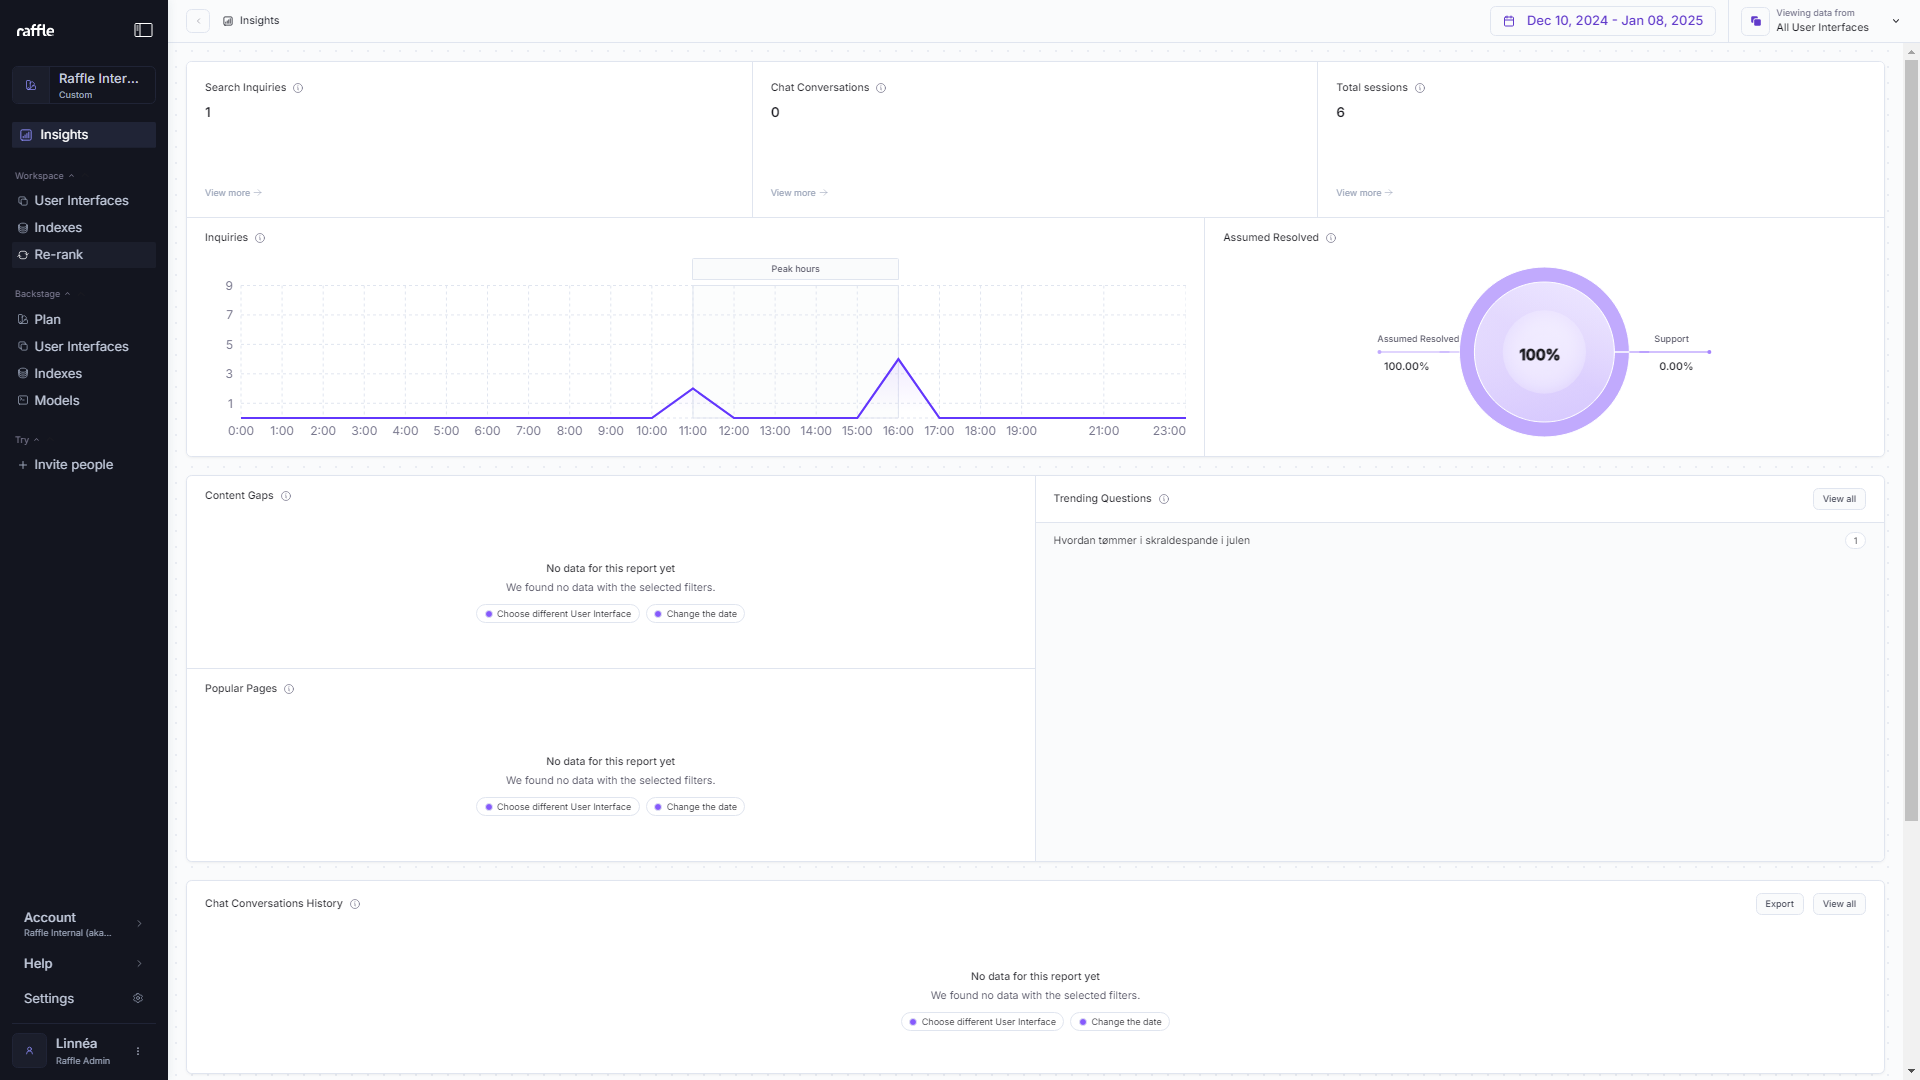This screenshot has width=1920, height=1080.
Task: Open Models in Backstage menu
Action: (57, 400)
